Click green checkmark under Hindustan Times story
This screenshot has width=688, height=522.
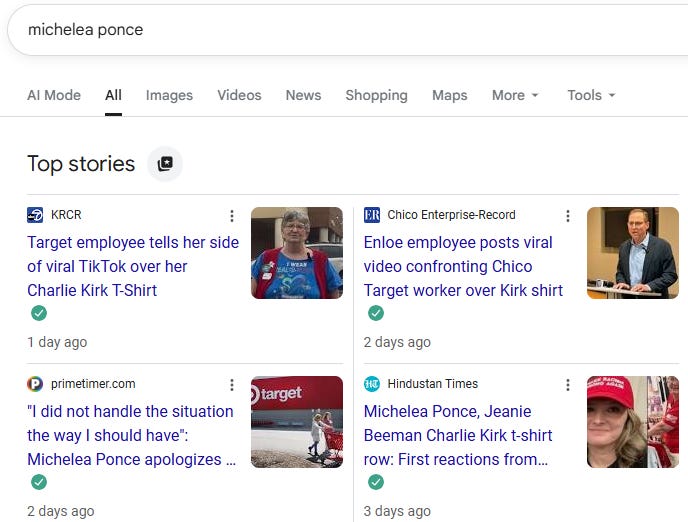click(x=376, y=482)
